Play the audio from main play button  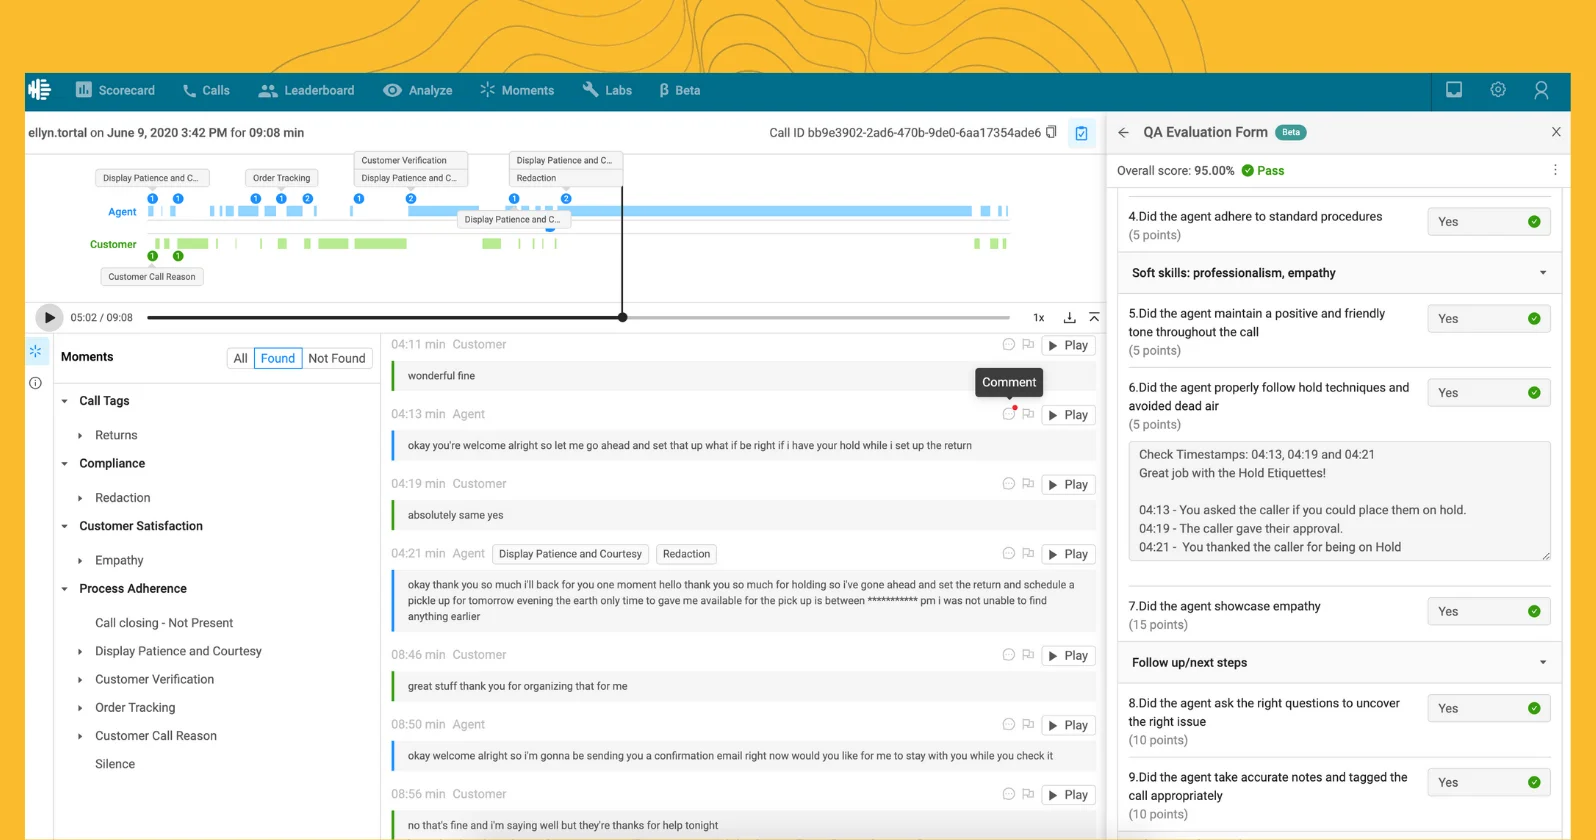49,317
